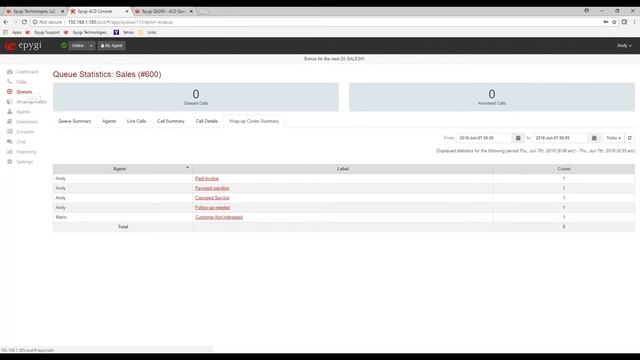Screen dimensions: 640x360
Task: Open the Epygi Support bookmark
Action: click(x=42, y=32)
